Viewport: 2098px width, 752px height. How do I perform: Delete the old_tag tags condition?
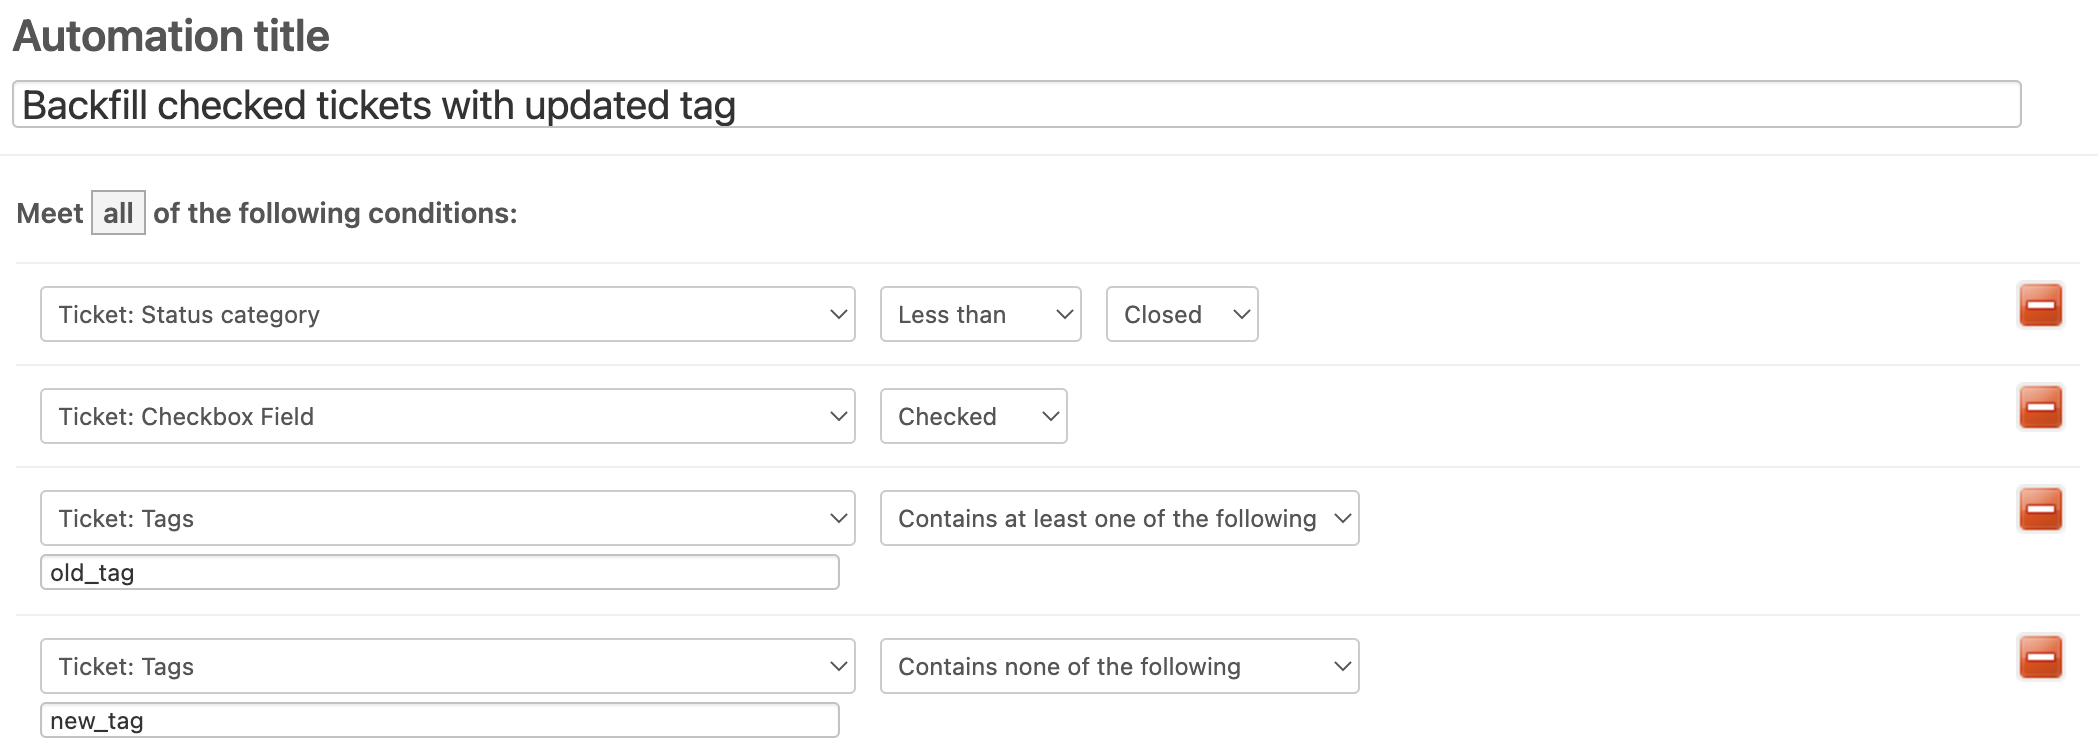tap(2040, 509)
